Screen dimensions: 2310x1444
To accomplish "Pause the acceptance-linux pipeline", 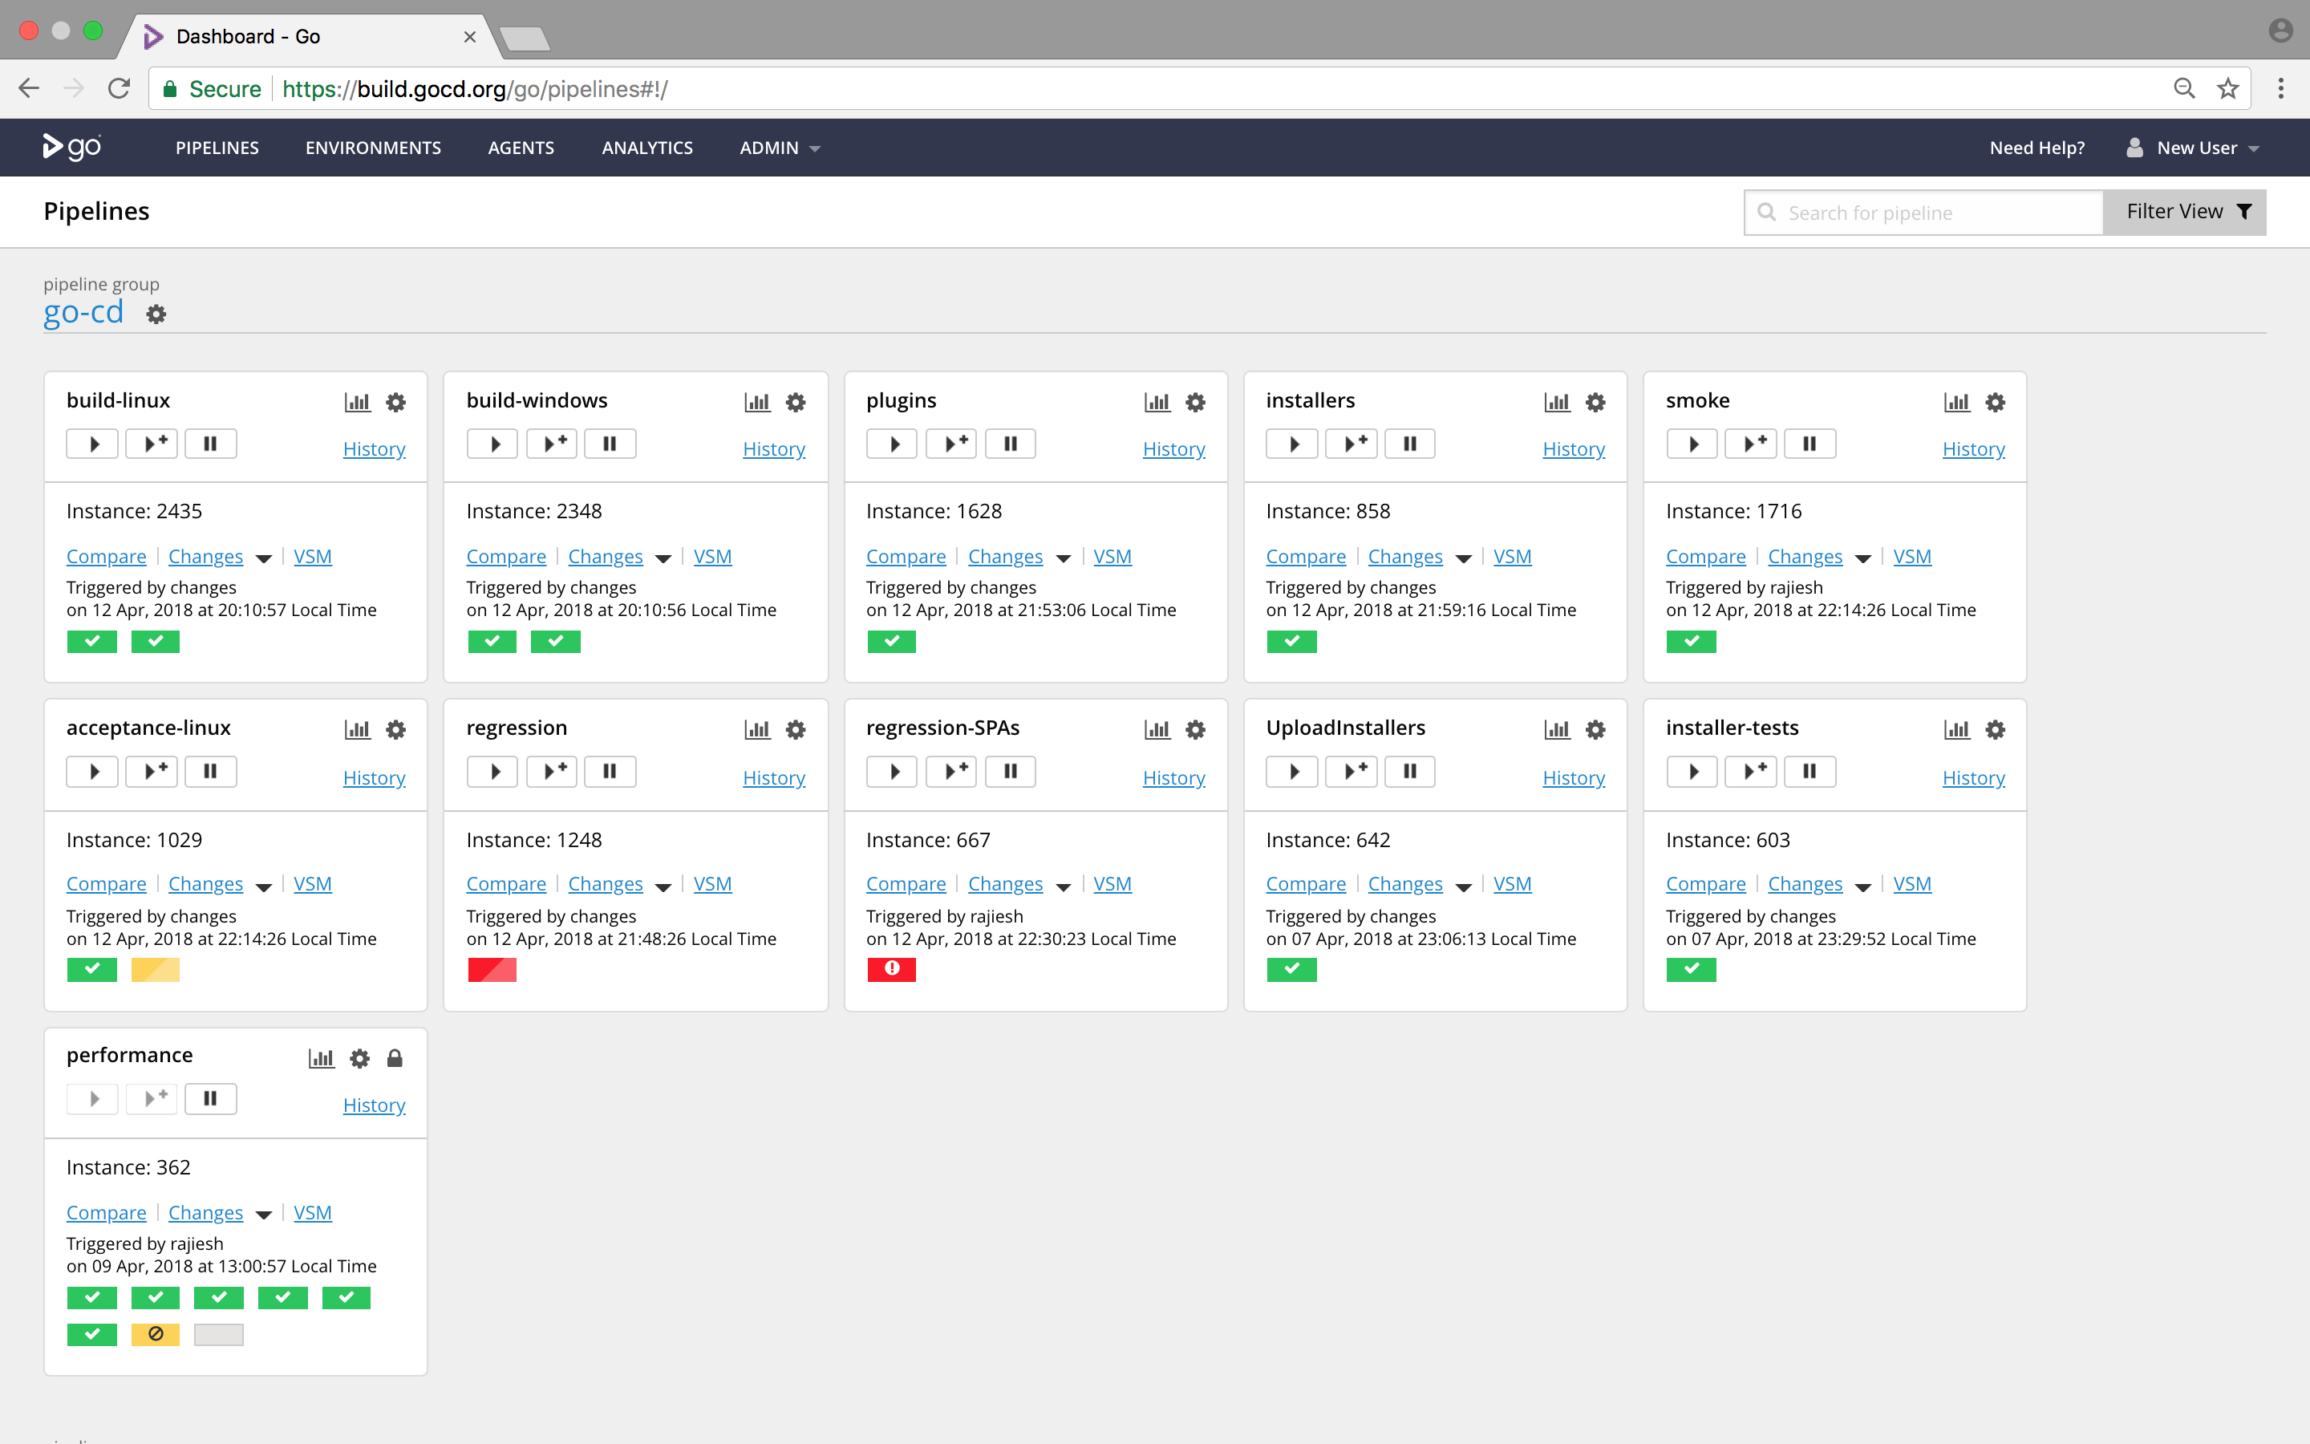I will (x=210, y=771).
